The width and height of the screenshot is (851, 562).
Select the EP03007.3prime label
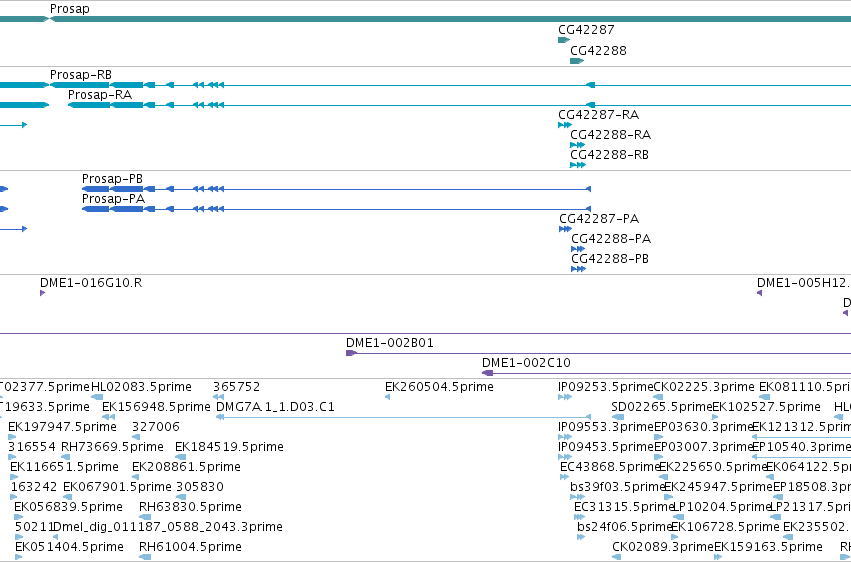point(703,447)
